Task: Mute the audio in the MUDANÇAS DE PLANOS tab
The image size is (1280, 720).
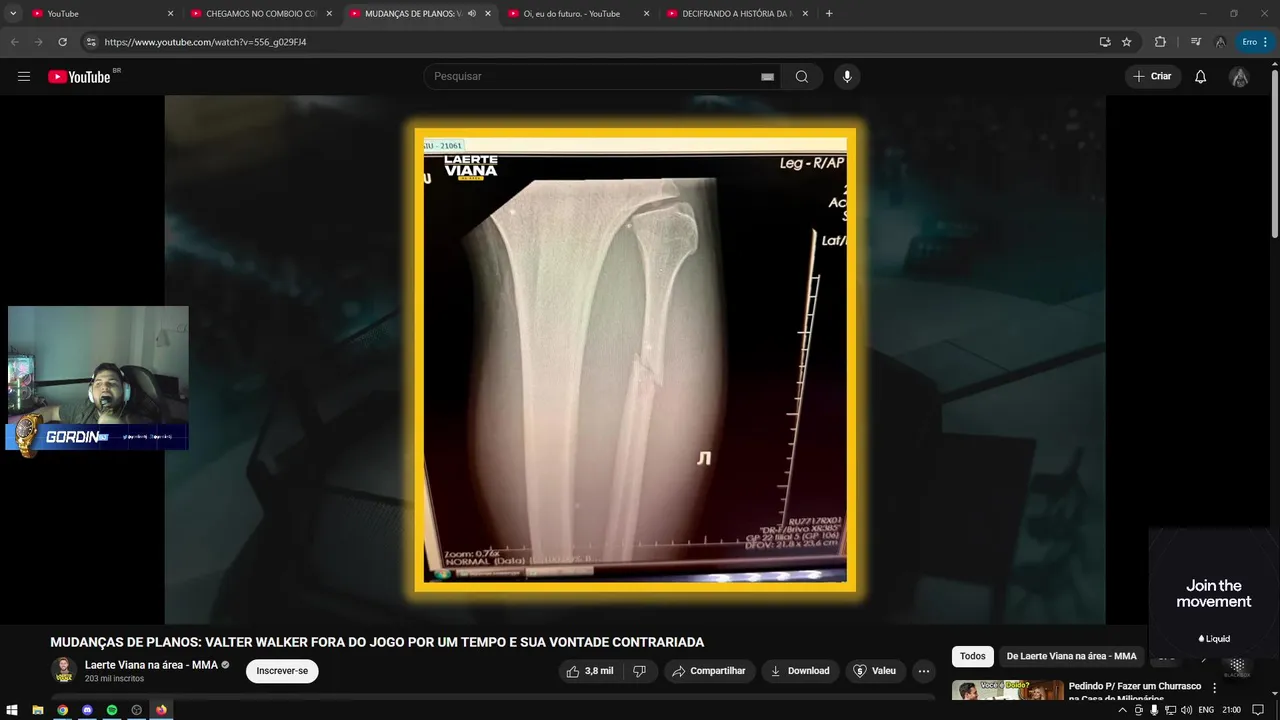Action: click(x=471, y=14)
